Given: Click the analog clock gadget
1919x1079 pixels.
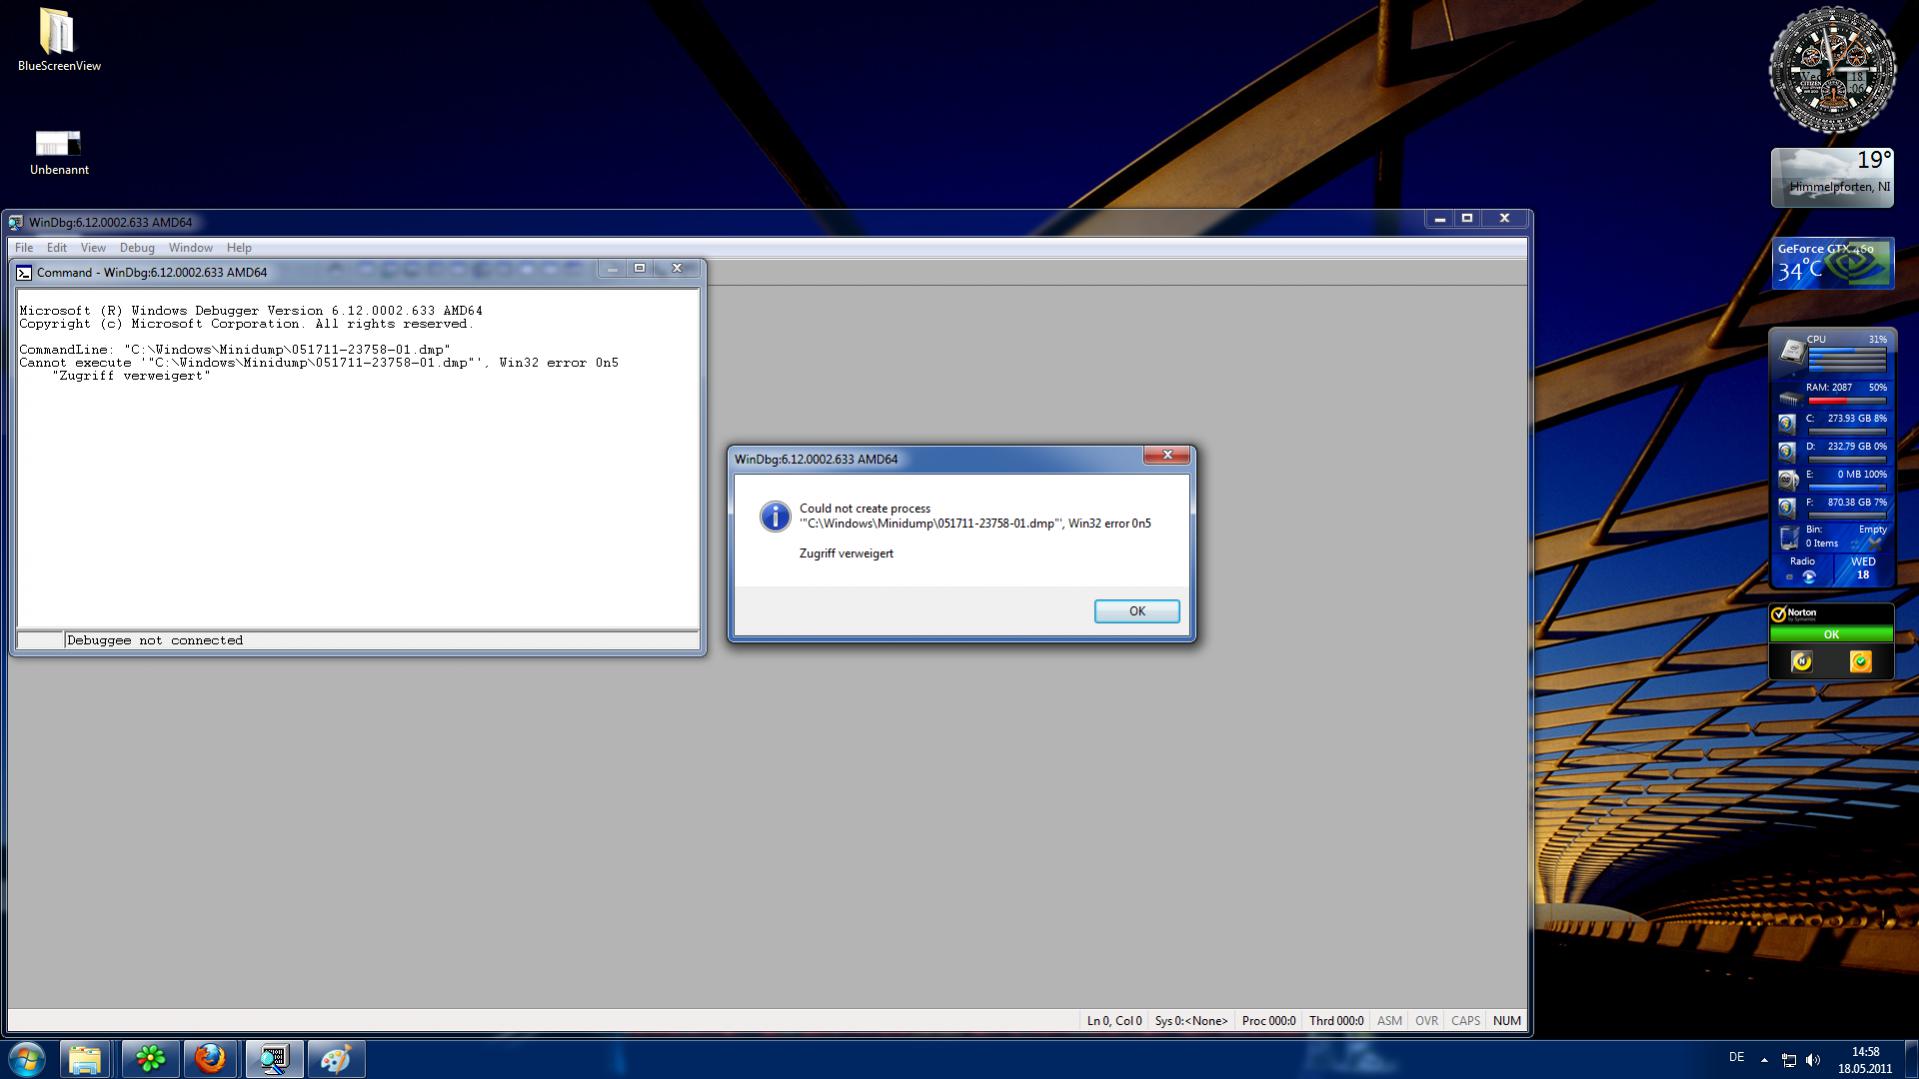Looking at the screenshot, I should pyautogui.click(x=1832, y=70).
